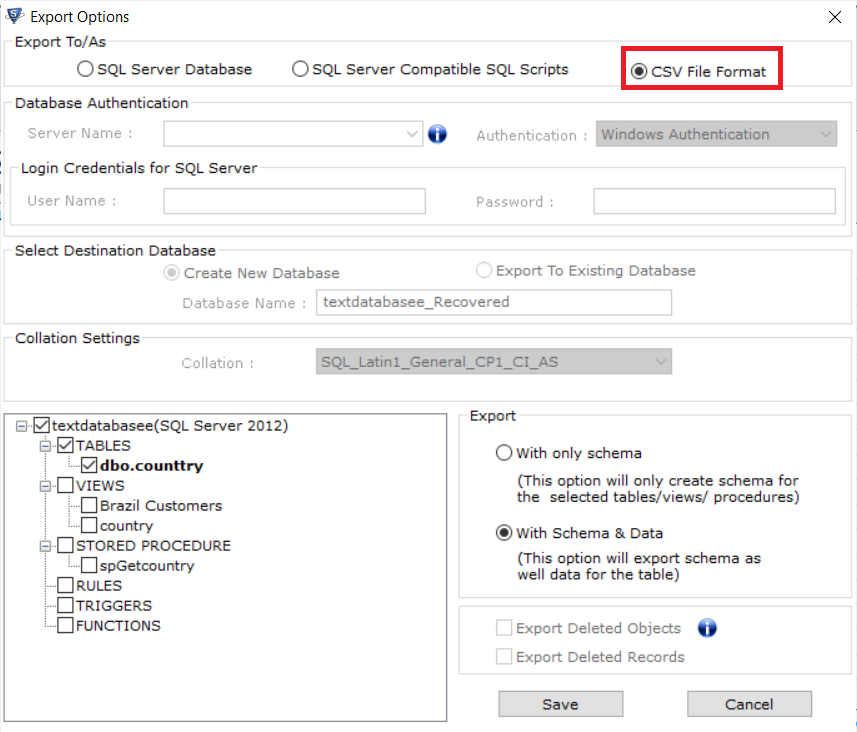This screenshot has height=732, width=857.
Task: Select the With Schema & Data option
Action: click(x=505, y=533)
